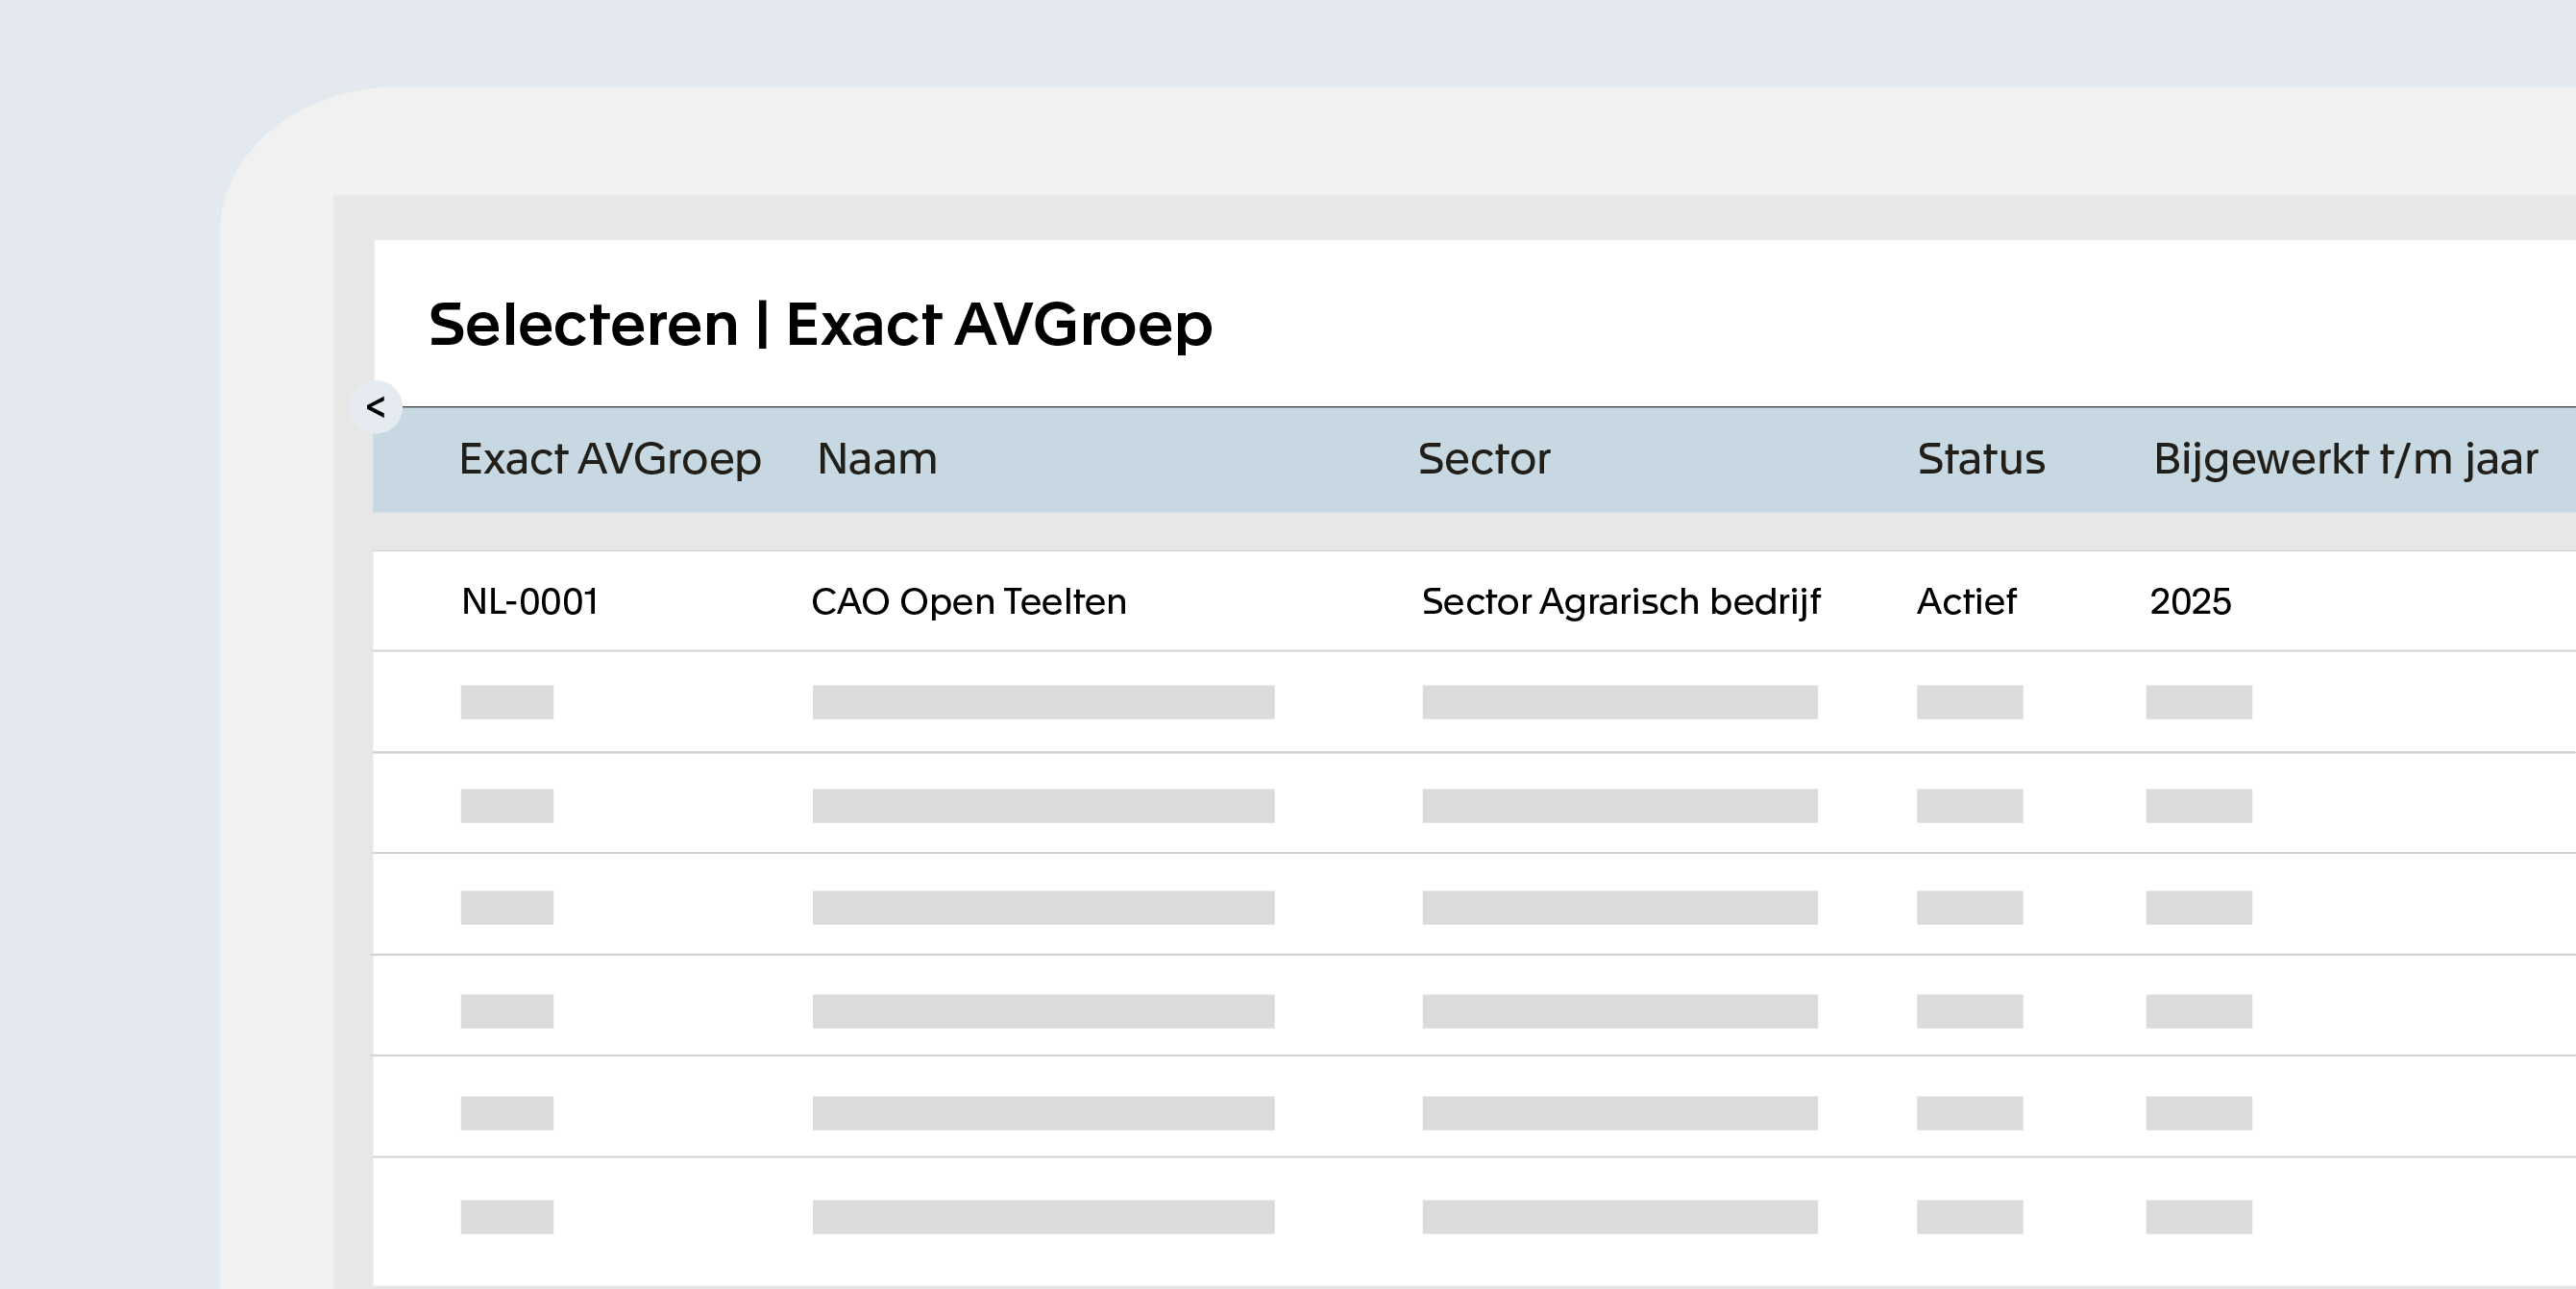This screenshot has height=1289, width=2576.
Task: Click the 2025 year cell
Action: [x=2191, y=602]
